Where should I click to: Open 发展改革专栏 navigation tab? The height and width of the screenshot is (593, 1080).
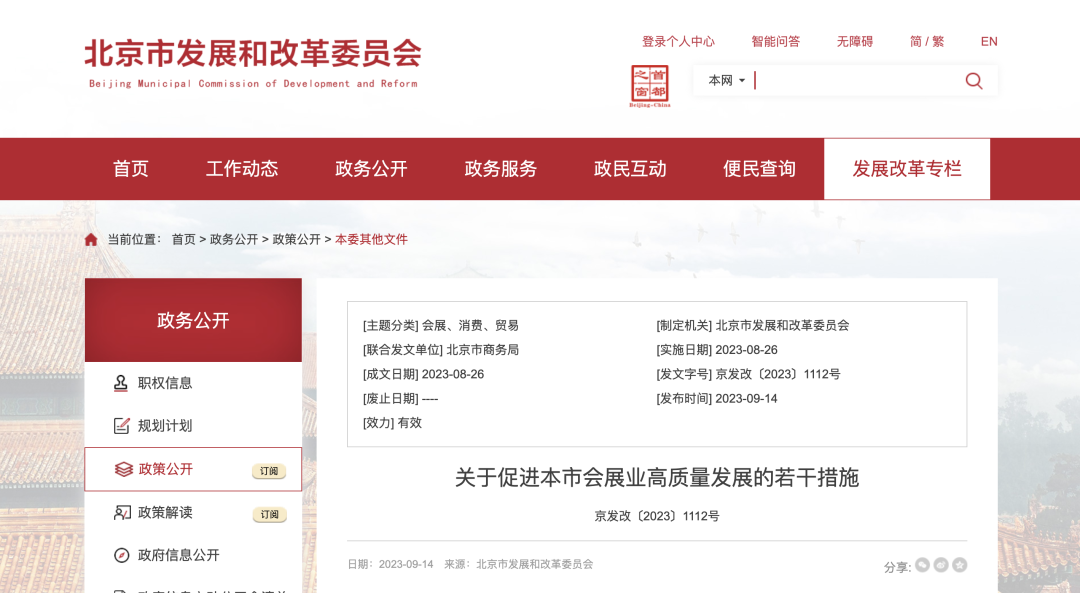click(907, 169)
